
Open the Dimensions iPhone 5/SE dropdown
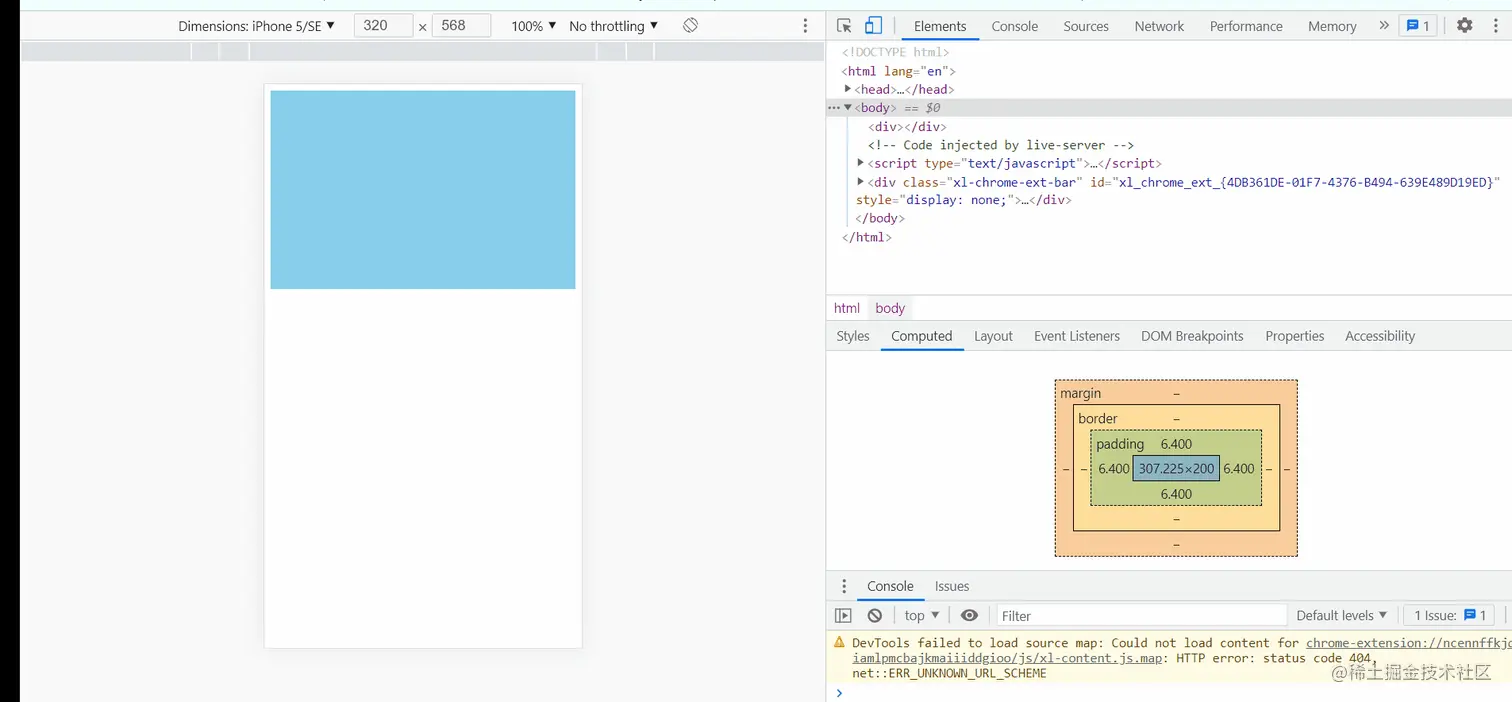coord(256,26)
